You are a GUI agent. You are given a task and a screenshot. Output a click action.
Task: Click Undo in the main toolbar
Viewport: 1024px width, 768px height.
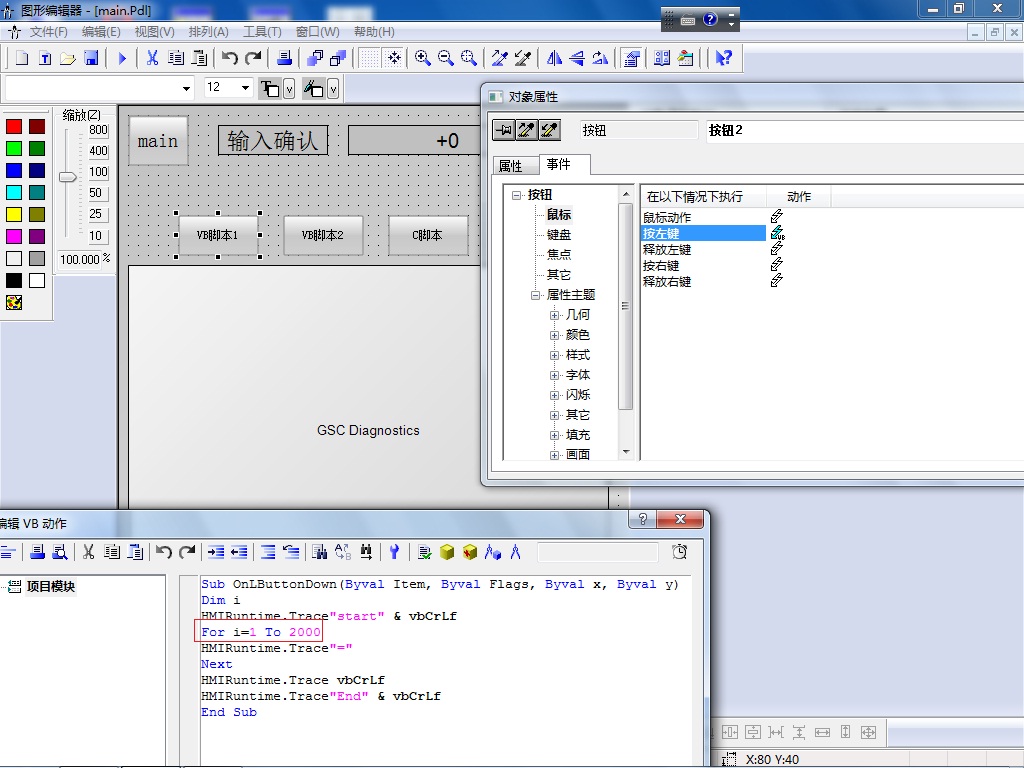pyautogui.click(x=229, y=59)
